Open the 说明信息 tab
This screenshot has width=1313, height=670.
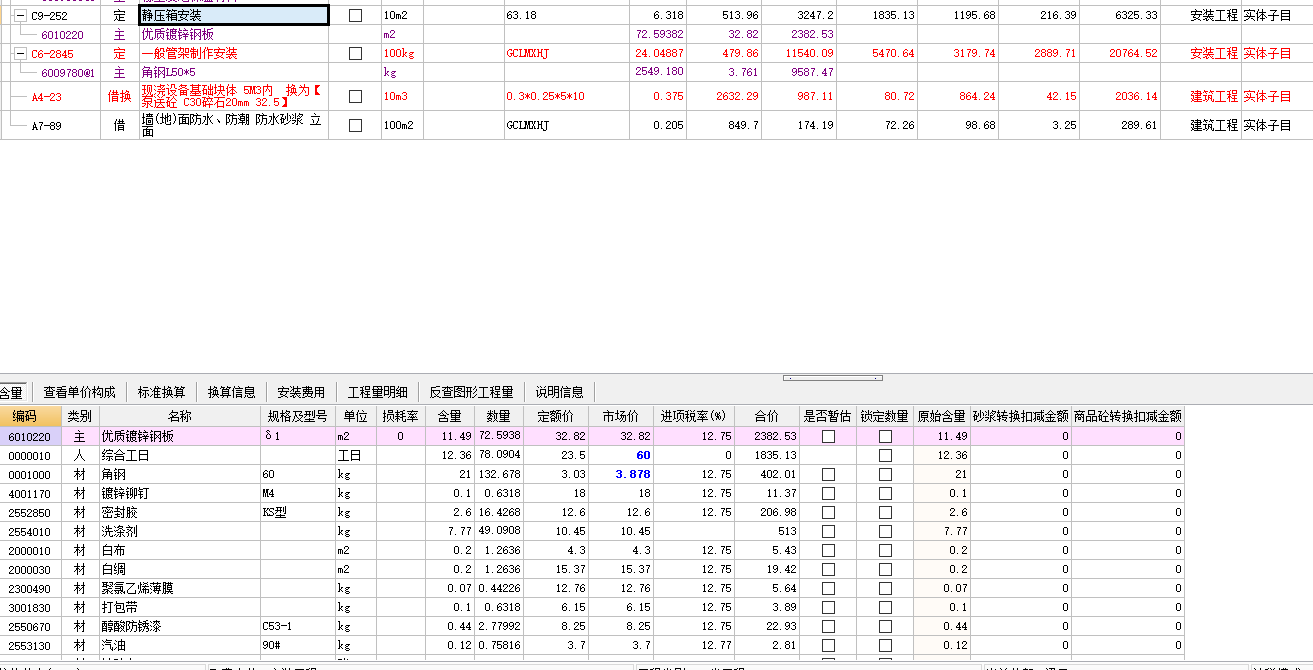tap(559, 392)
